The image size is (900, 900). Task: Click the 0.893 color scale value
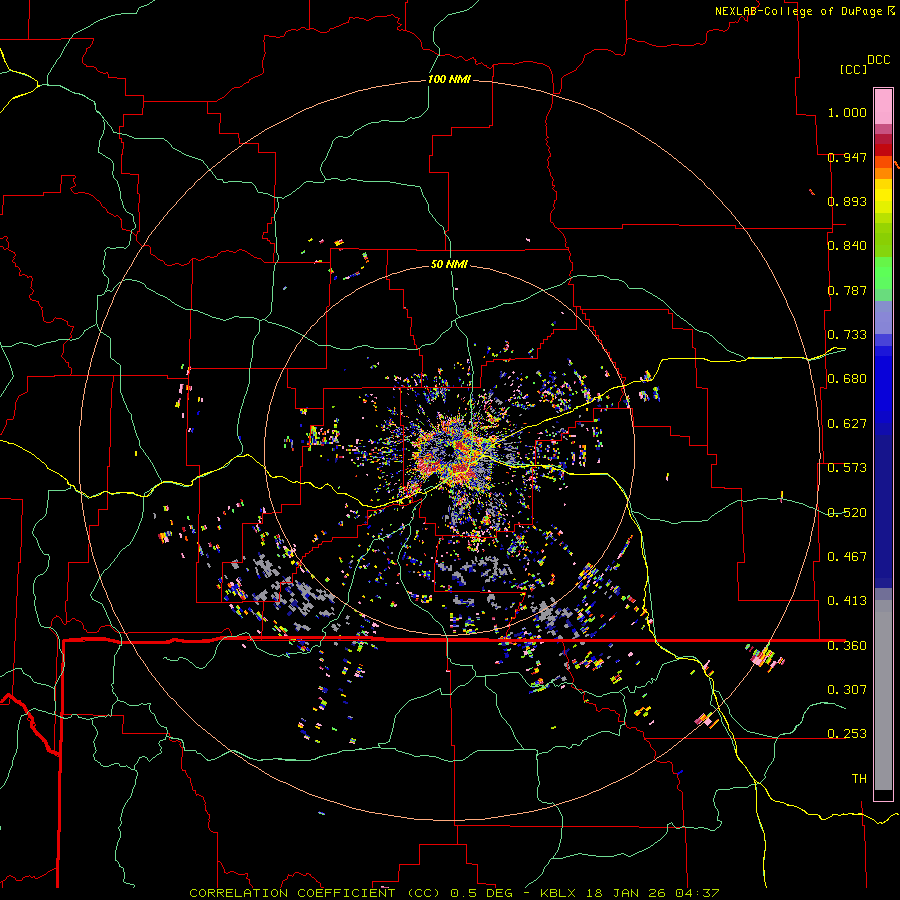click(847, 201)
